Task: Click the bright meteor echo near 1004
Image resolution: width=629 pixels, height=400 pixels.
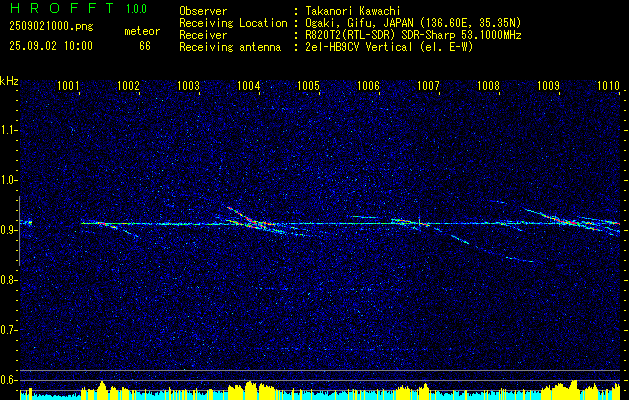Action: (251, 219)
